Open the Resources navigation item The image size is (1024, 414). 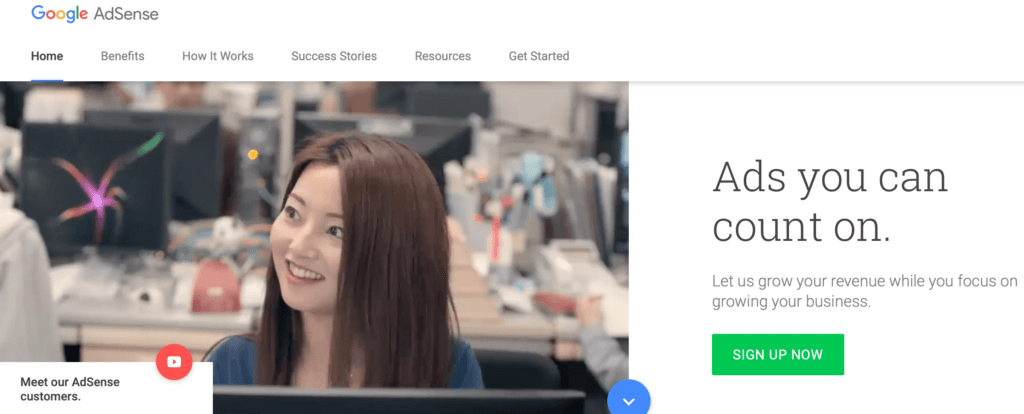(x=443, y=56)
